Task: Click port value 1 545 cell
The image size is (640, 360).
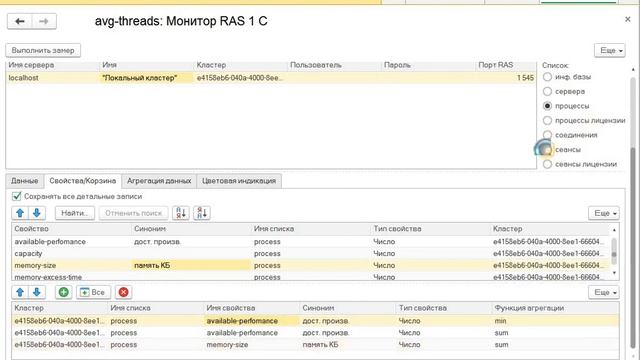Action: click(506, 78)
